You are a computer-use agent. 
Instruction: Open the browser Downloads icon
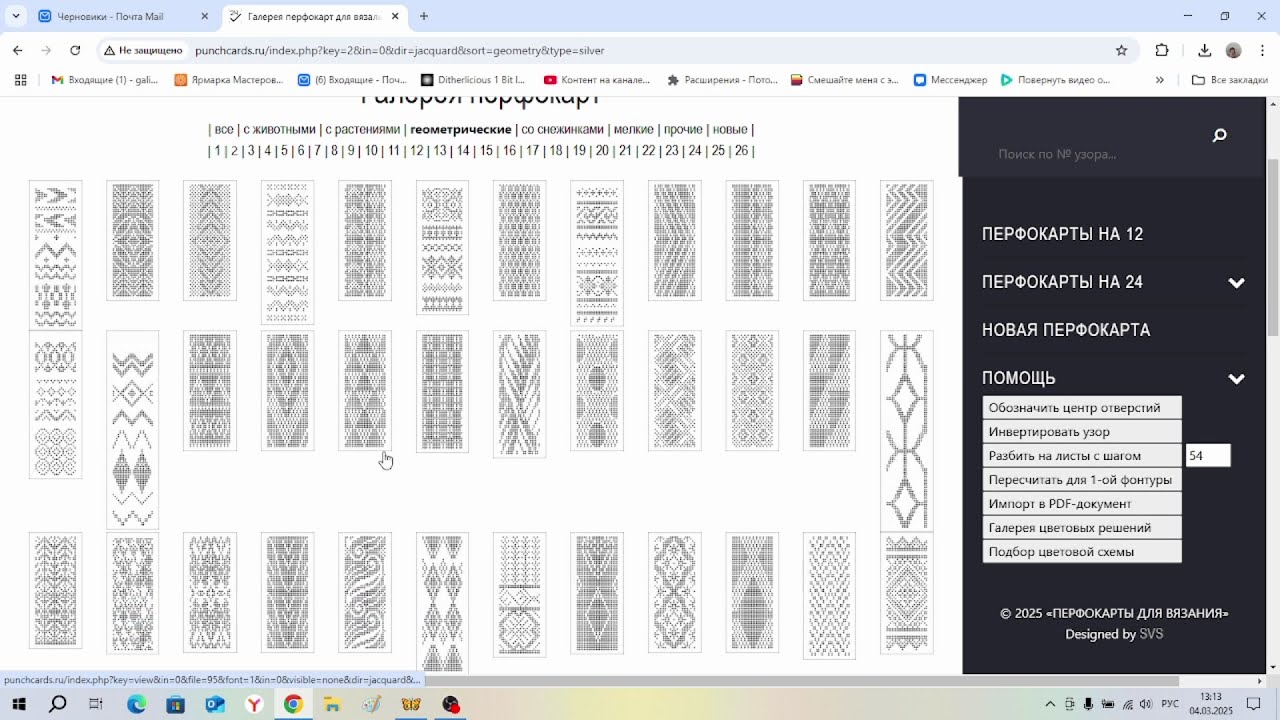pyautogui.click(x=1204, y=50)
